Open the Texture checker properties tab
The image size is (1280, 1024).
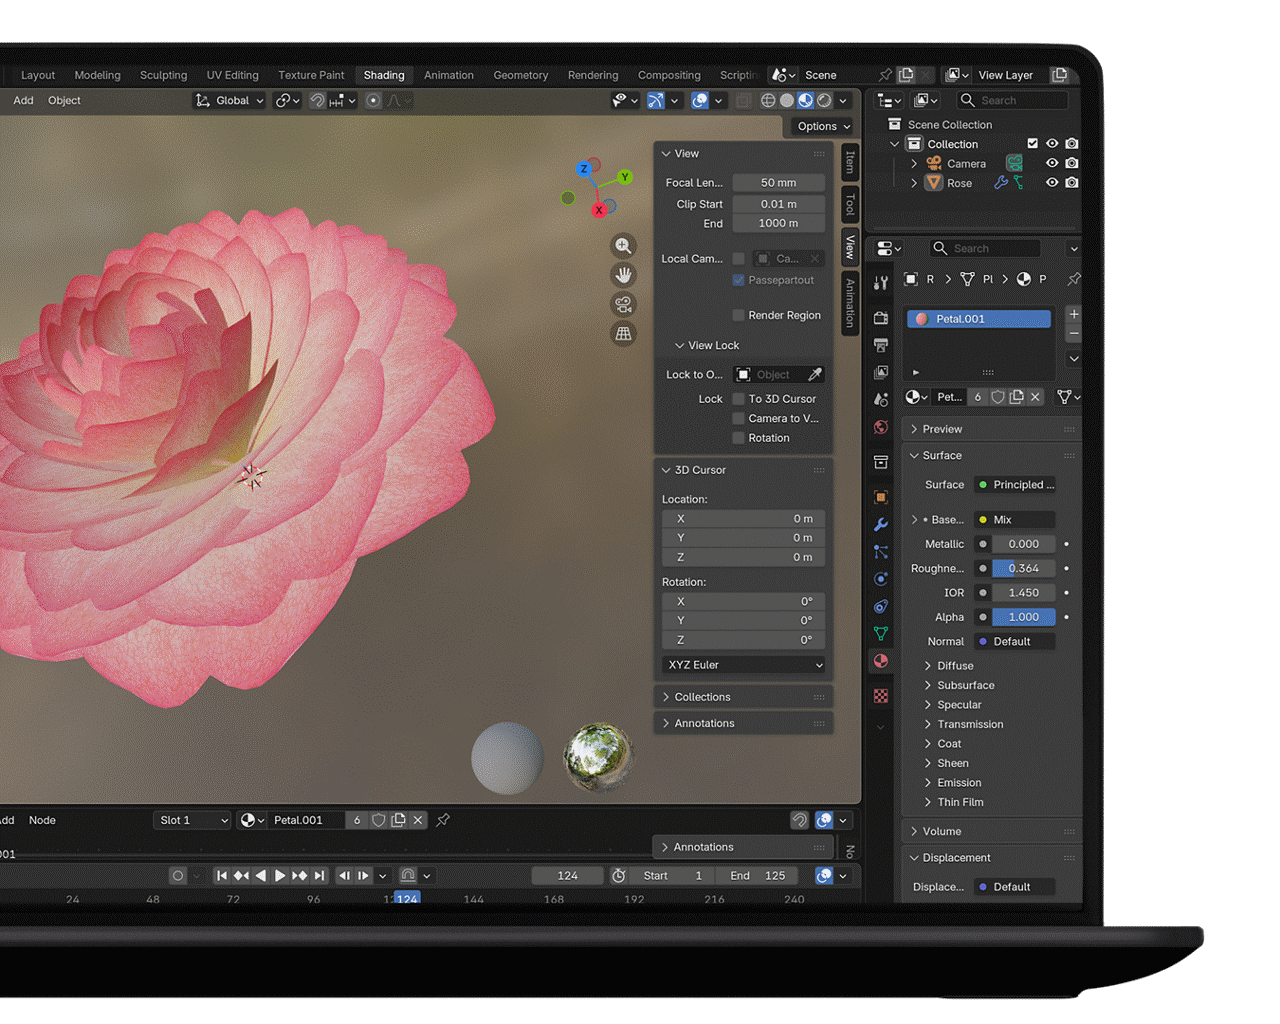point(881,696)
